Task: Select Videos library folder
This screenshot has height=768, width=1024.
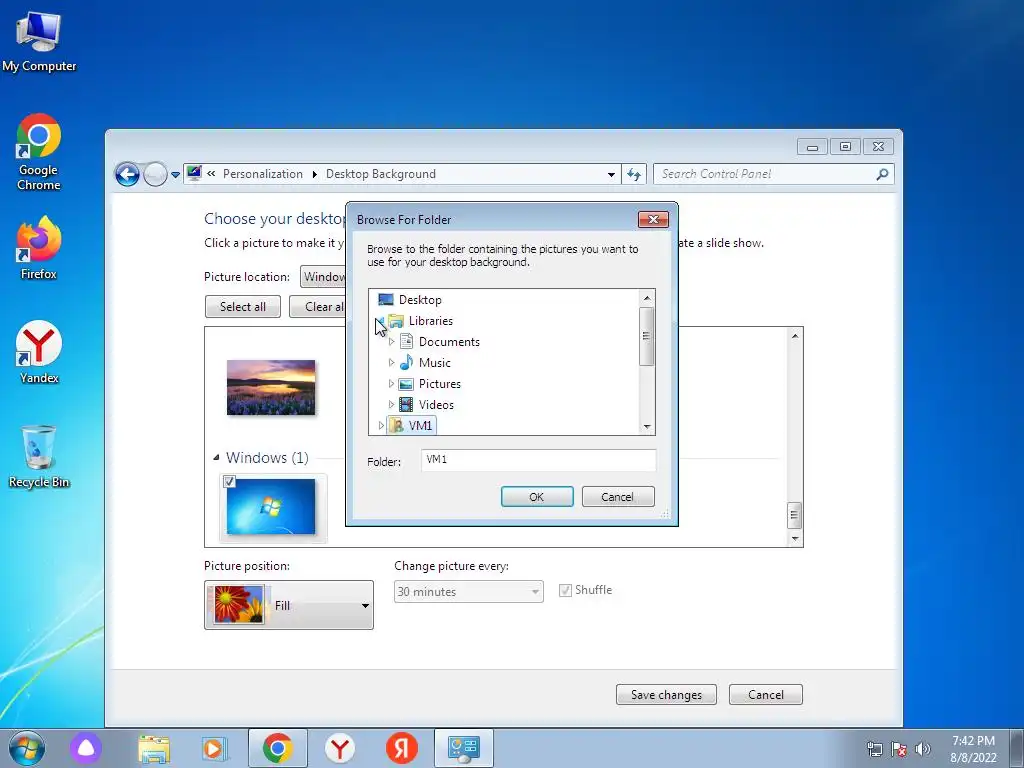Action: coord(436,404)
